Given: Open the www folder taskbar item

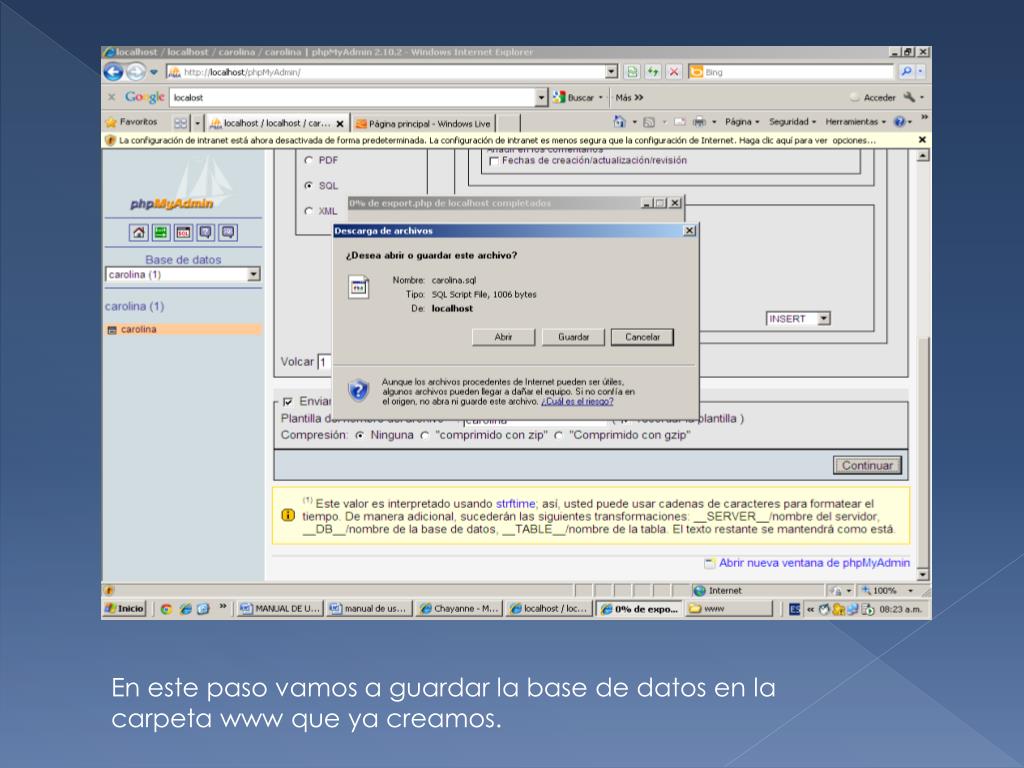Looking at the screenshot, I should (729, 609).
